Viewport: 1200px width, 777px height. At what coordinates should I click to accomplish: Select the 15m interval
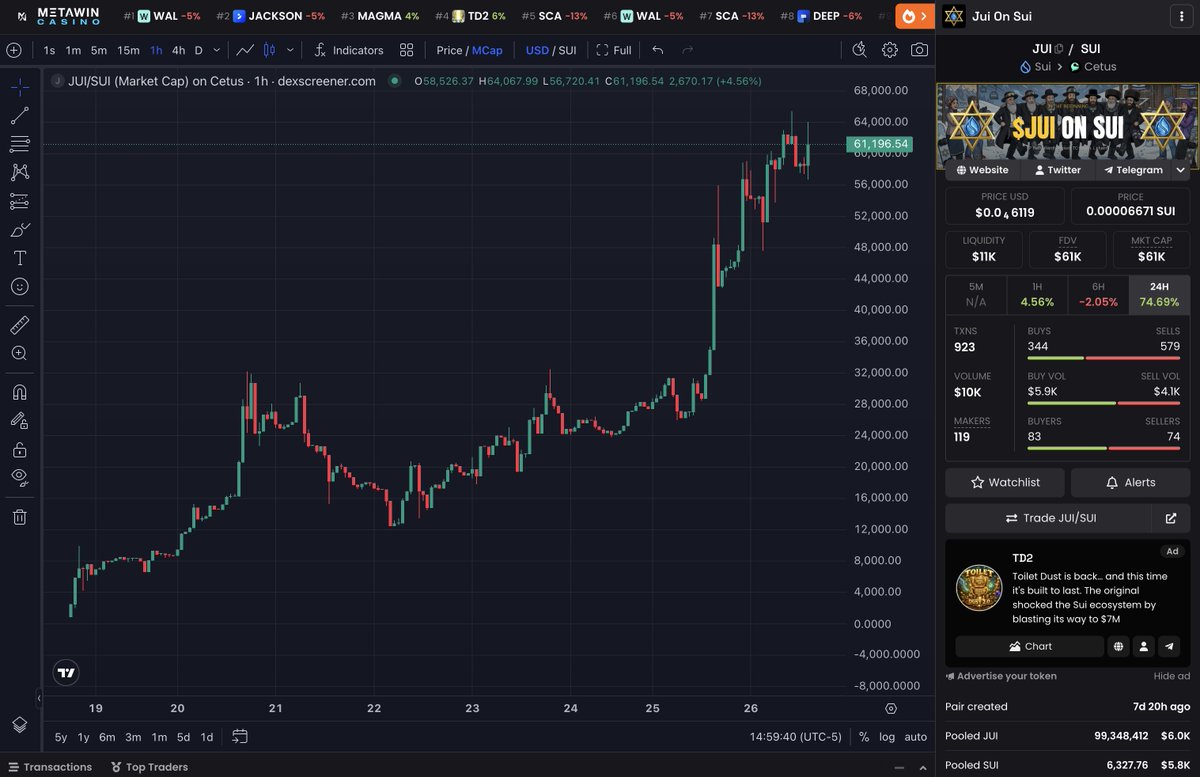(x=128, y=50)
